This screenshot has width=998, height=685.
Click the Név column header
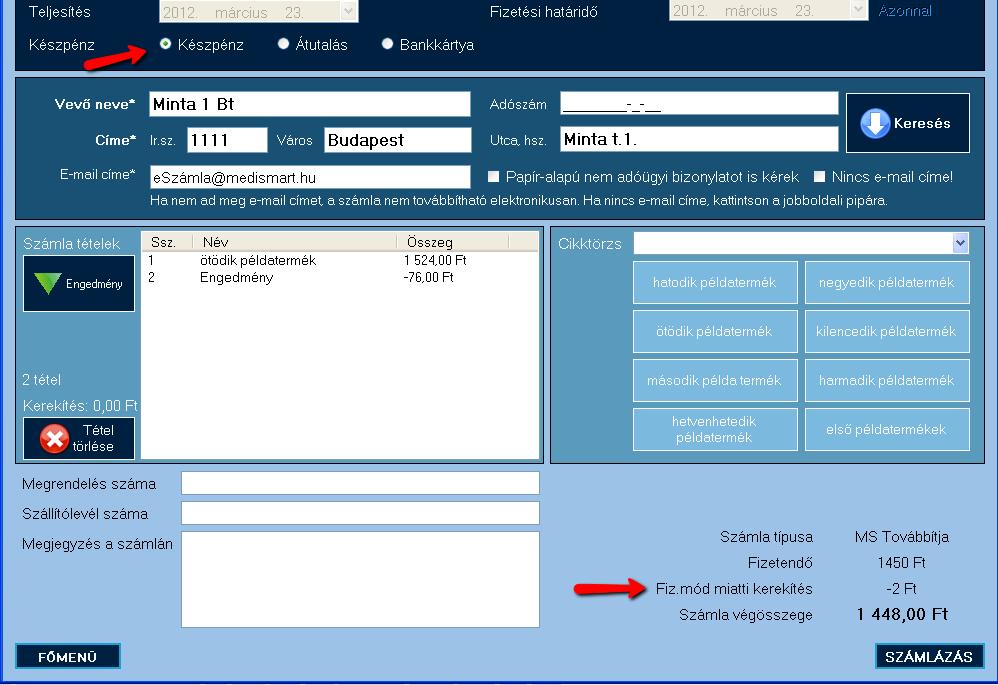(x=295, y=242)
